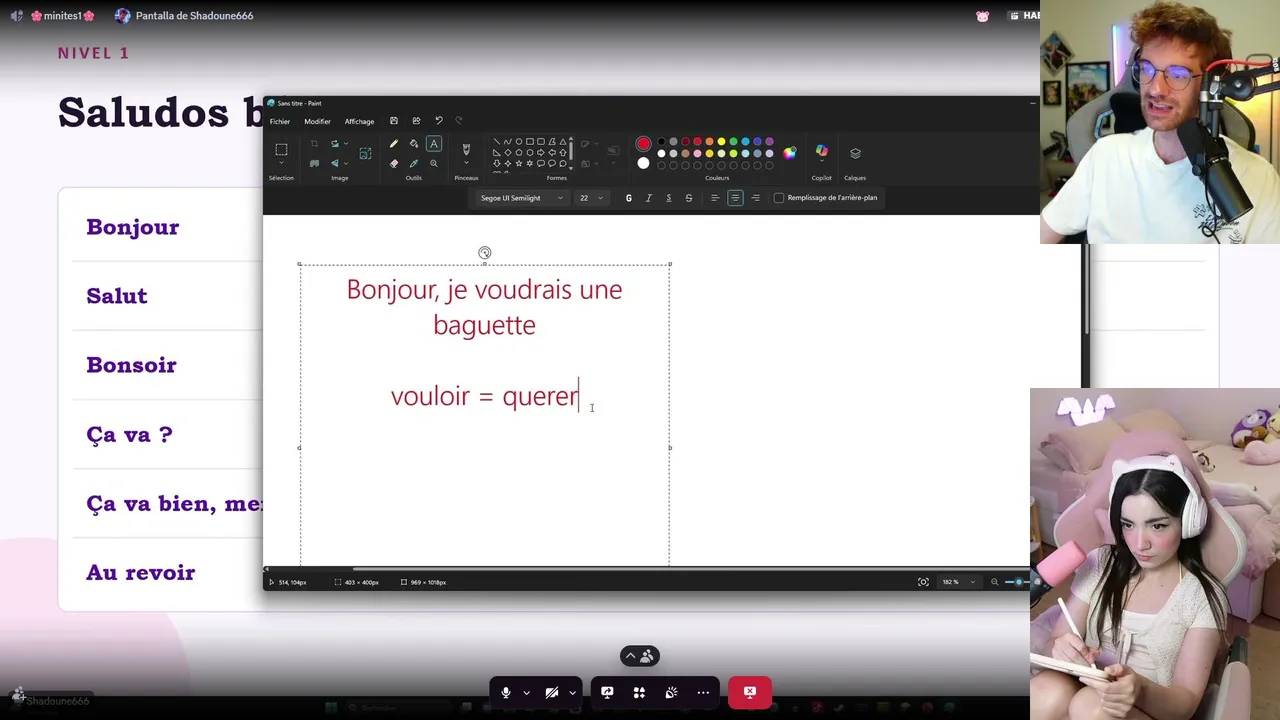
Task: Click the save icon in Paint's title bar
Action: 394,121
